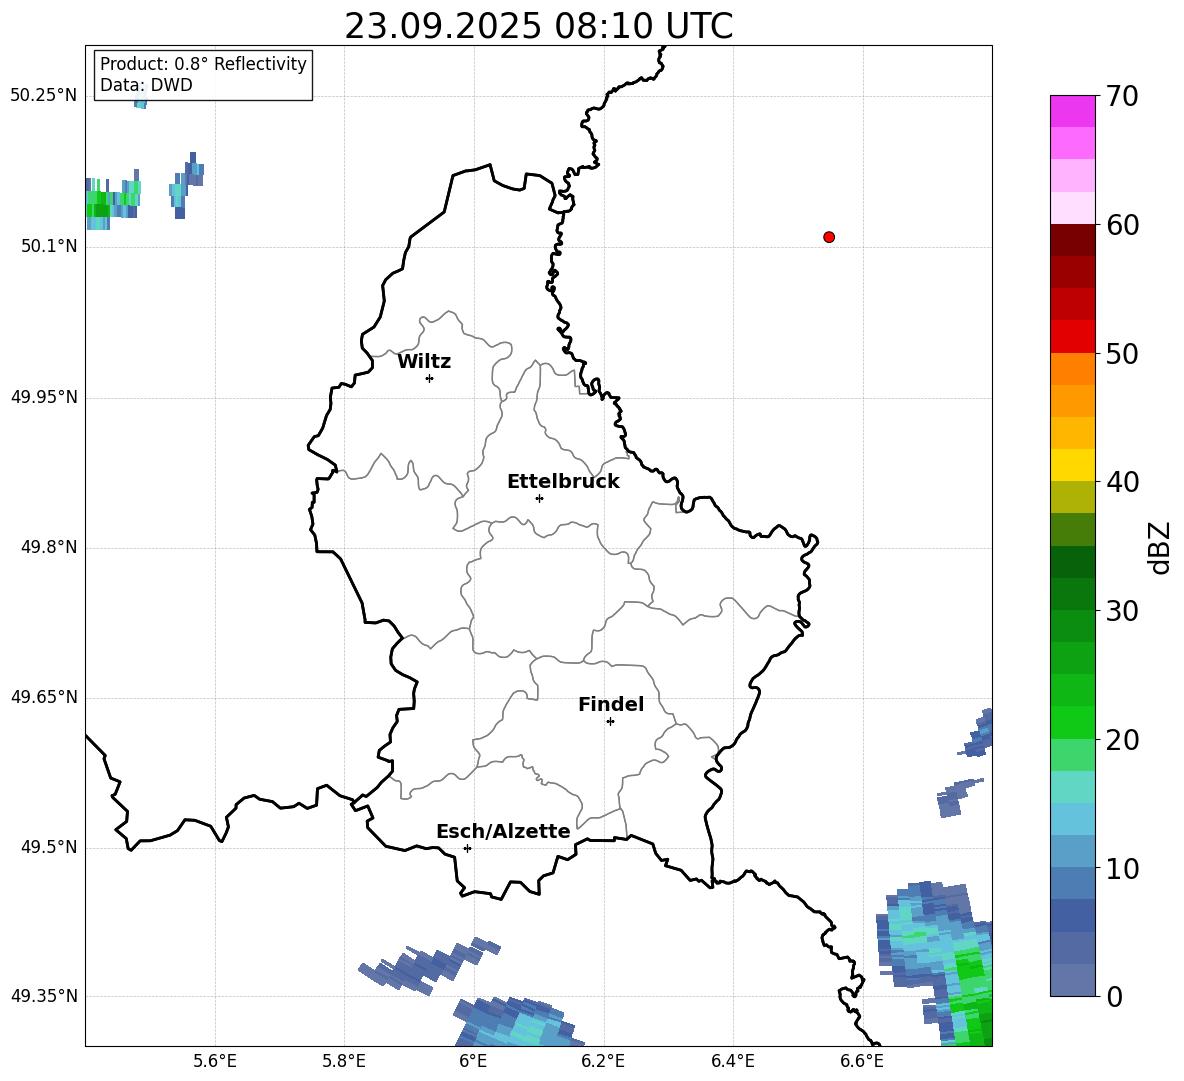Click the 6.2°E longitude tick label

603,1060
